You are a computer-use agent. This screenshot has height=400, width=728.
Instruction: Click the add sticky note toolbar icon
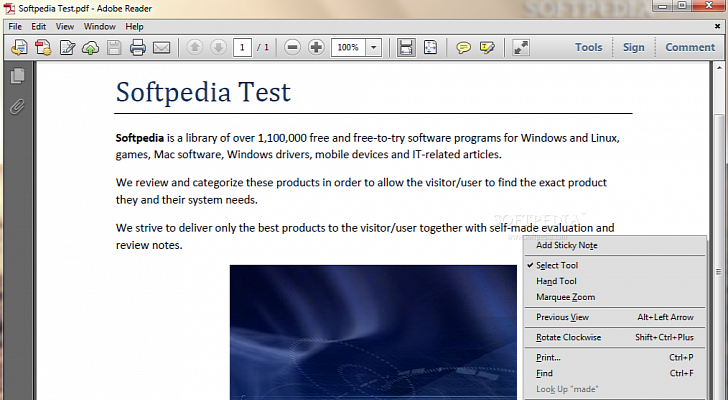(x=464, y=47)
